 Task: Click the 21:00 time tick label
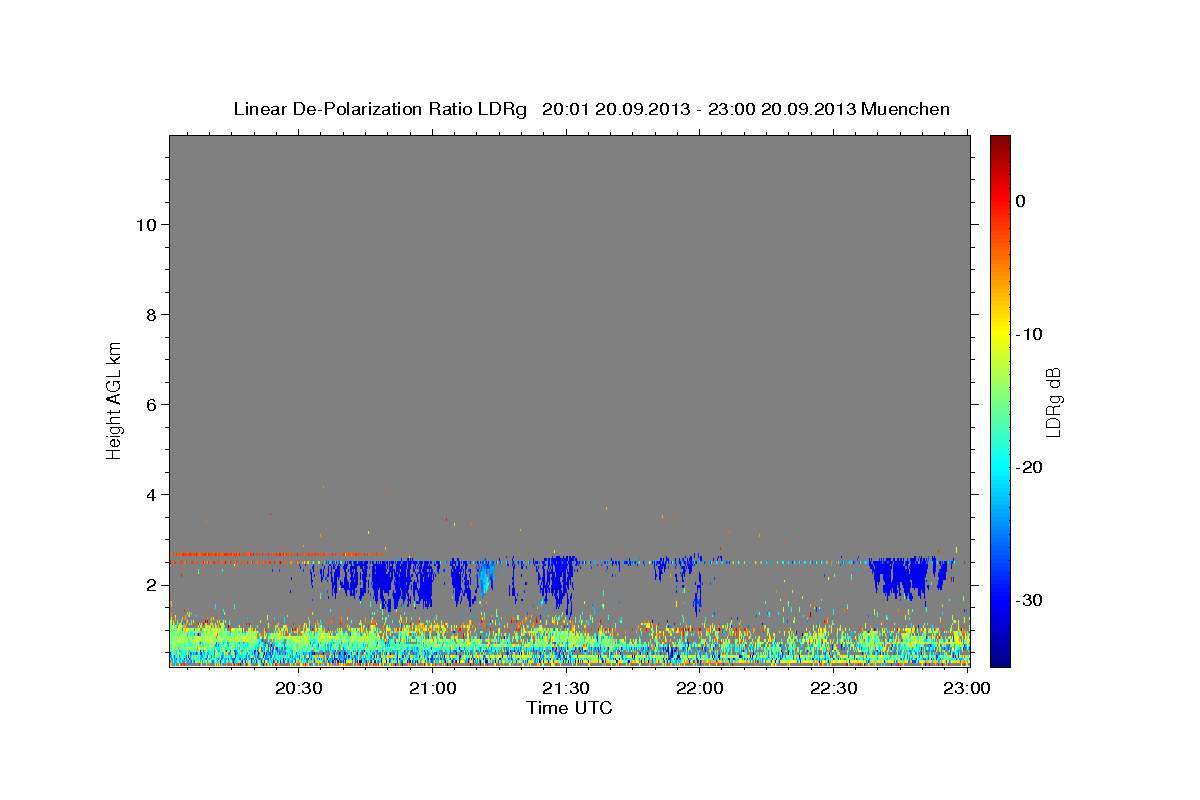coord(432,688)
